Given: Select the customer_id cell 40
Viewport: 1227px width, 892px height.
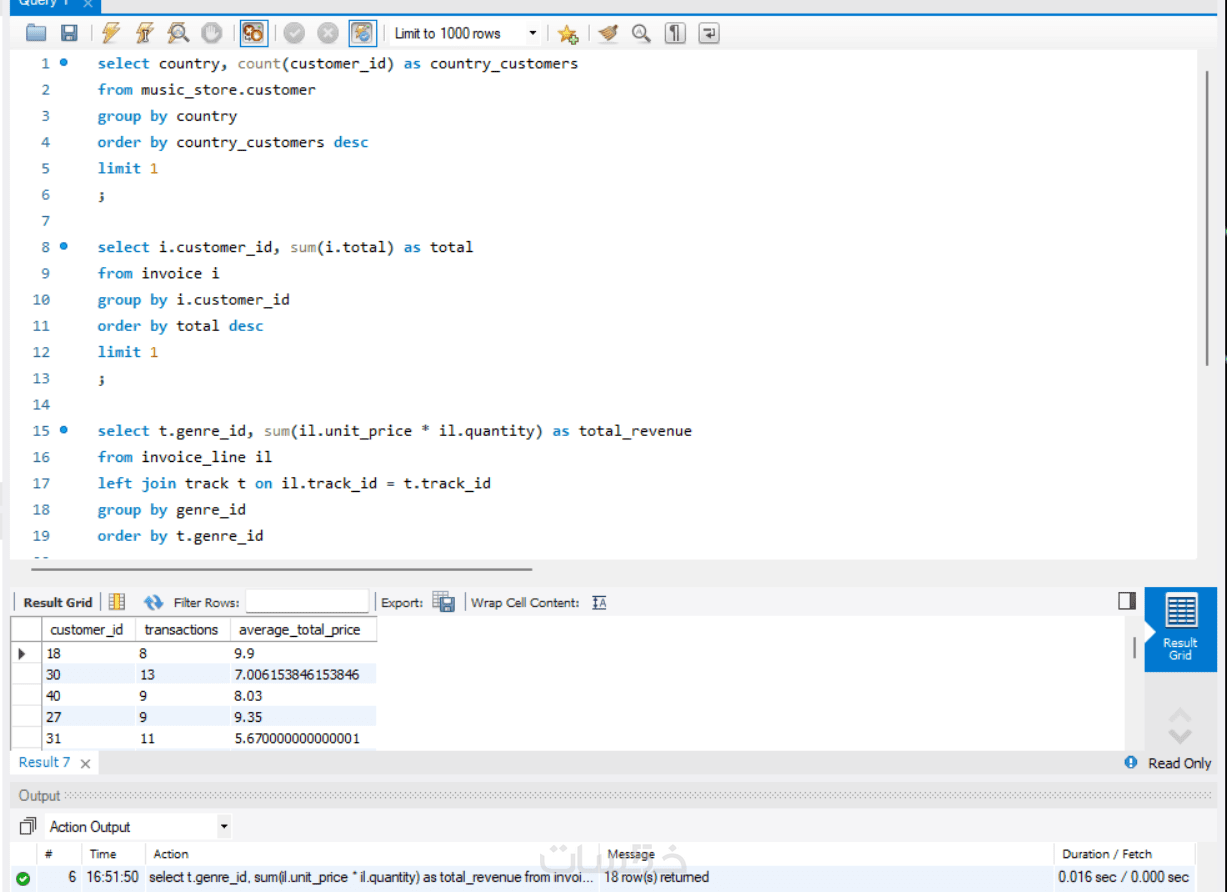Looking at the screenshot, I should pos(90,696).
